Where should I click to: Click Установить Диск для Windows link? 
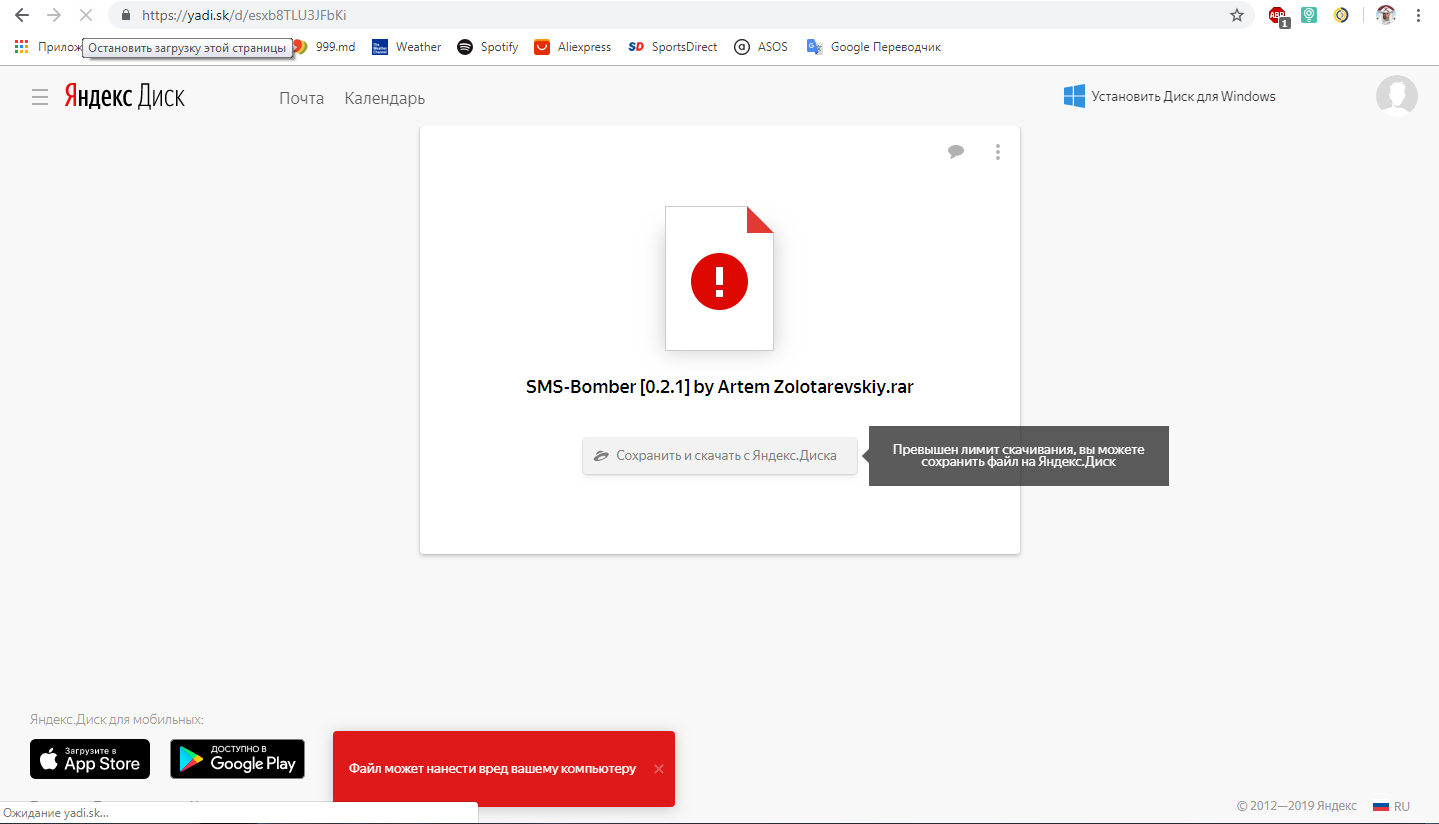coord(1184,97)
